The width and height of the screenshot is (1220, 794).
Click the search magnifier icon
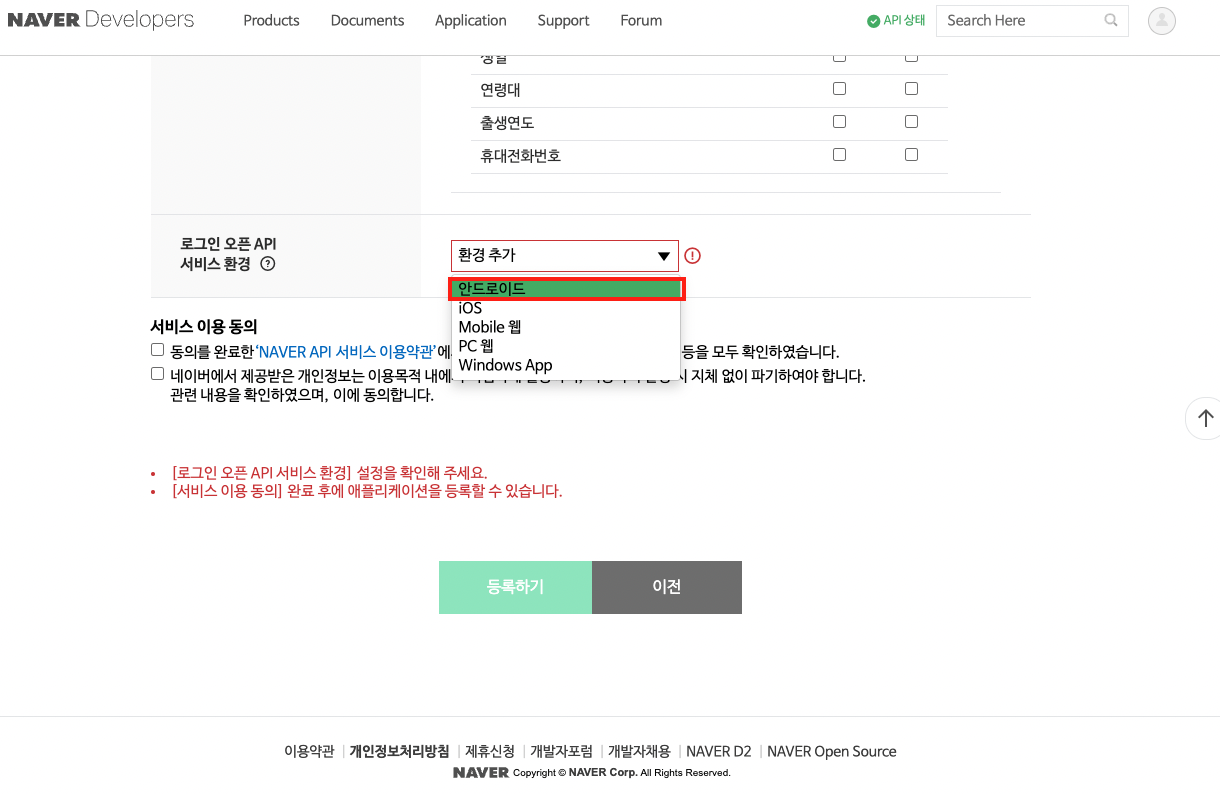[1111, 20]
